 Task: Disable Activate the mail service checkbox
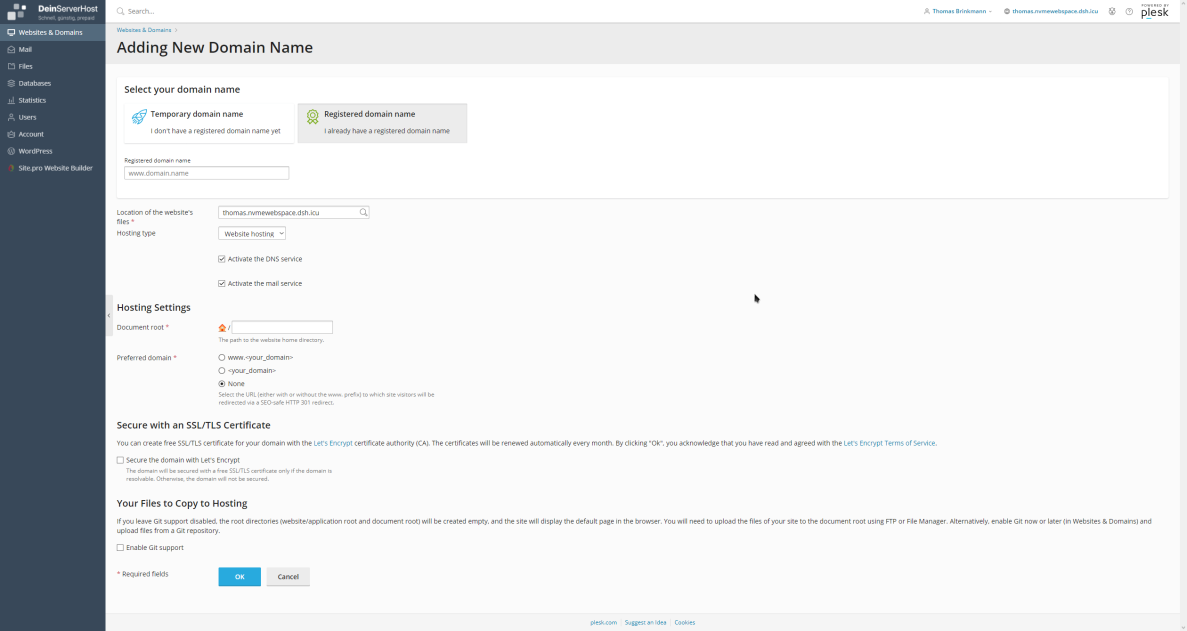point(222,284)
